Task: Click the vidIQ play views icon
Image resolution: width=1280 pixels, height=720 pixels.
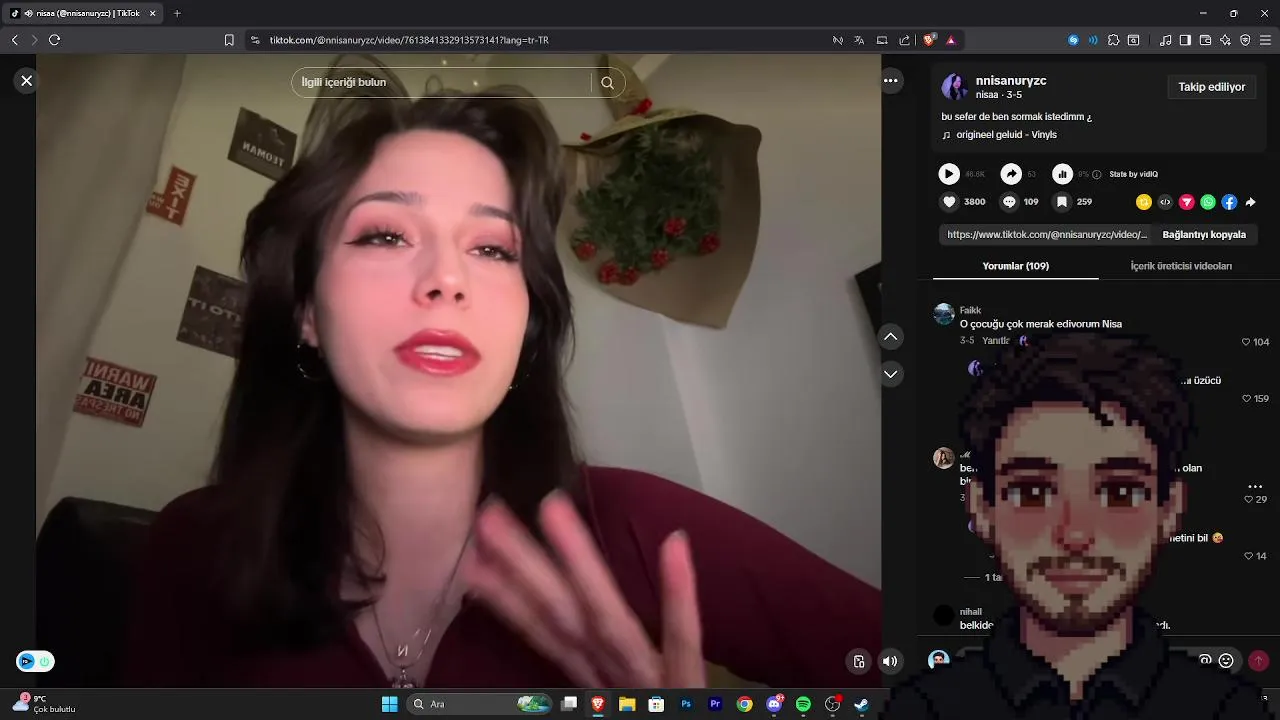Action: tap(949, 174)
